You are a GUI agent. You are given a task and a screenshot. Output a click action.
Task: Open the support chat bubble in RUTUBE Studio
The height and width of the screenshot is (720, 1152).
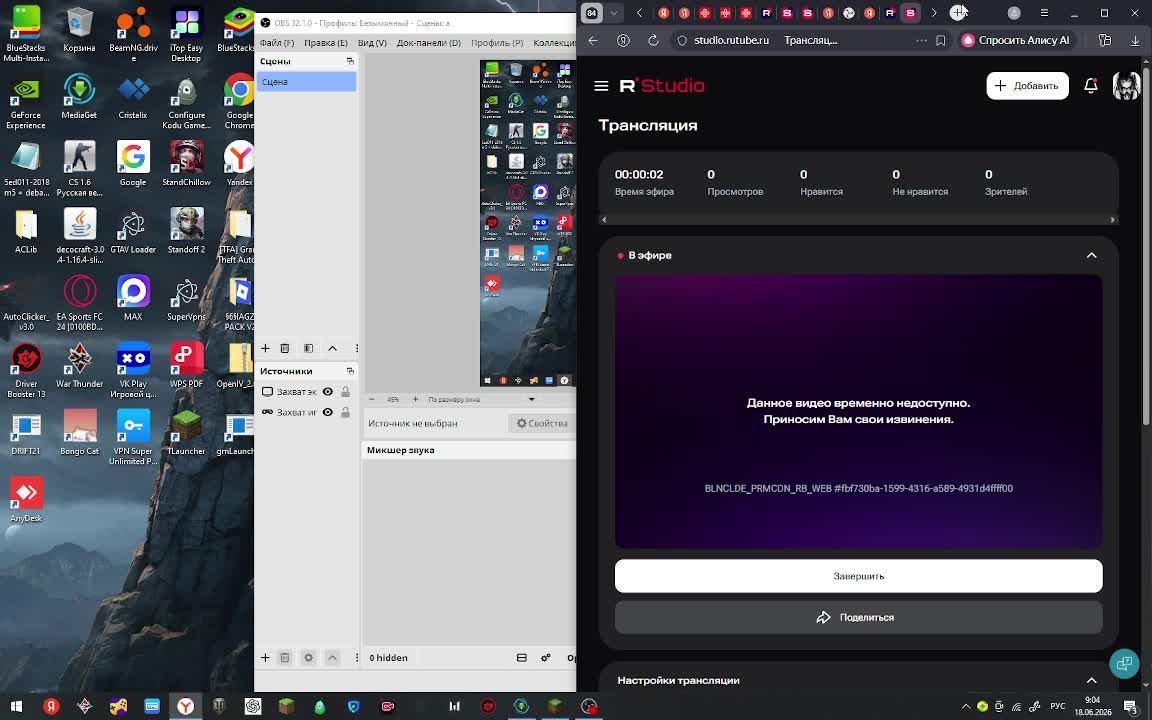coord(1124,663)
